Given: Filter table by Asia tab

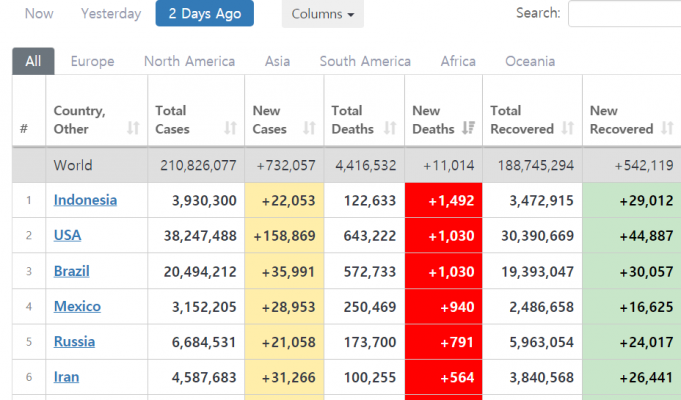Looking at the screenshot, I should click(x=277, y=61).
